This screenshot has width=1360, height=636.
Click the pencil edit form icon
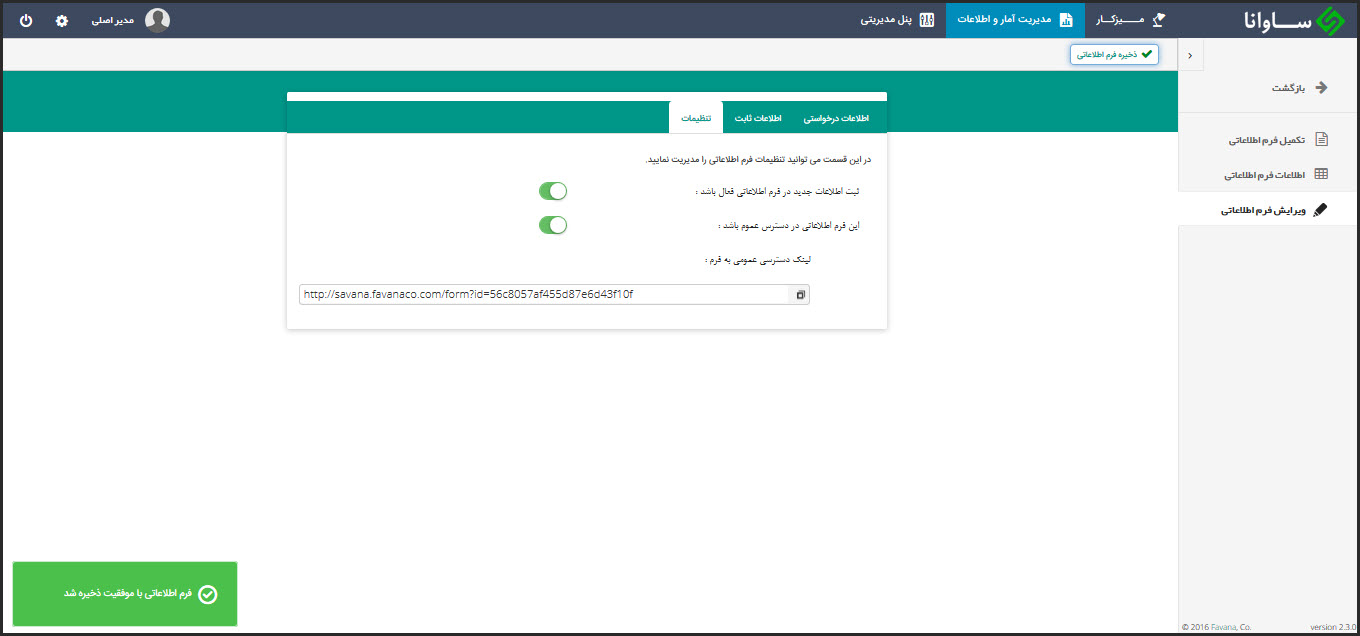pos(1321,210)
